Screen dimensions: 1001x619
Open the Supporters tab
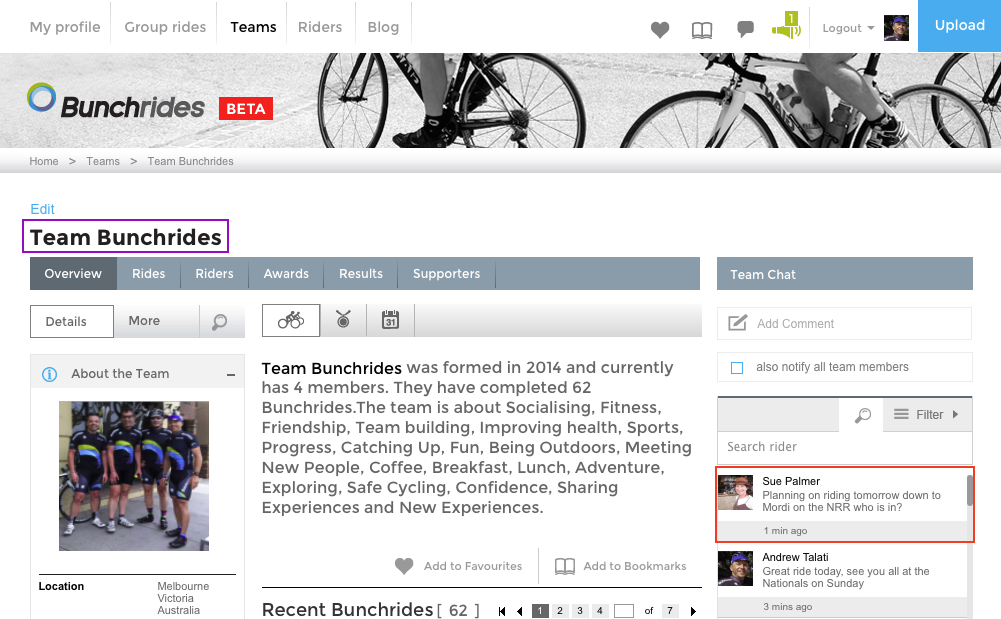click(446, 274)
